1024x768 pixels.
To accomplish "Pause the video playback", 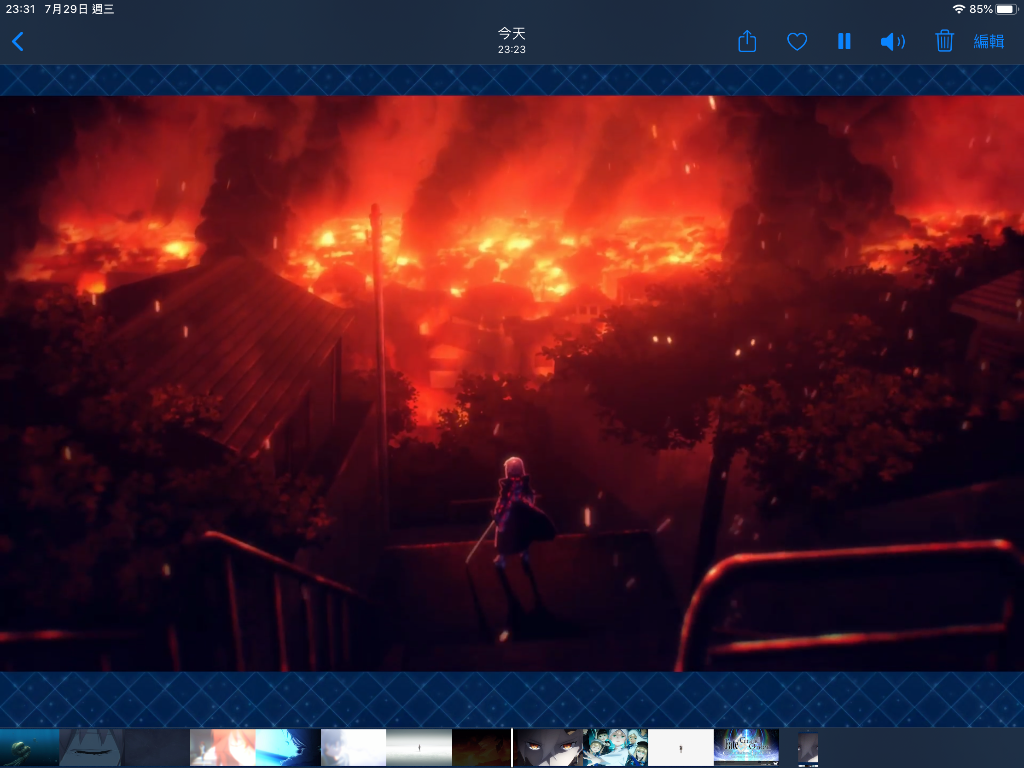I will [844, 42].
